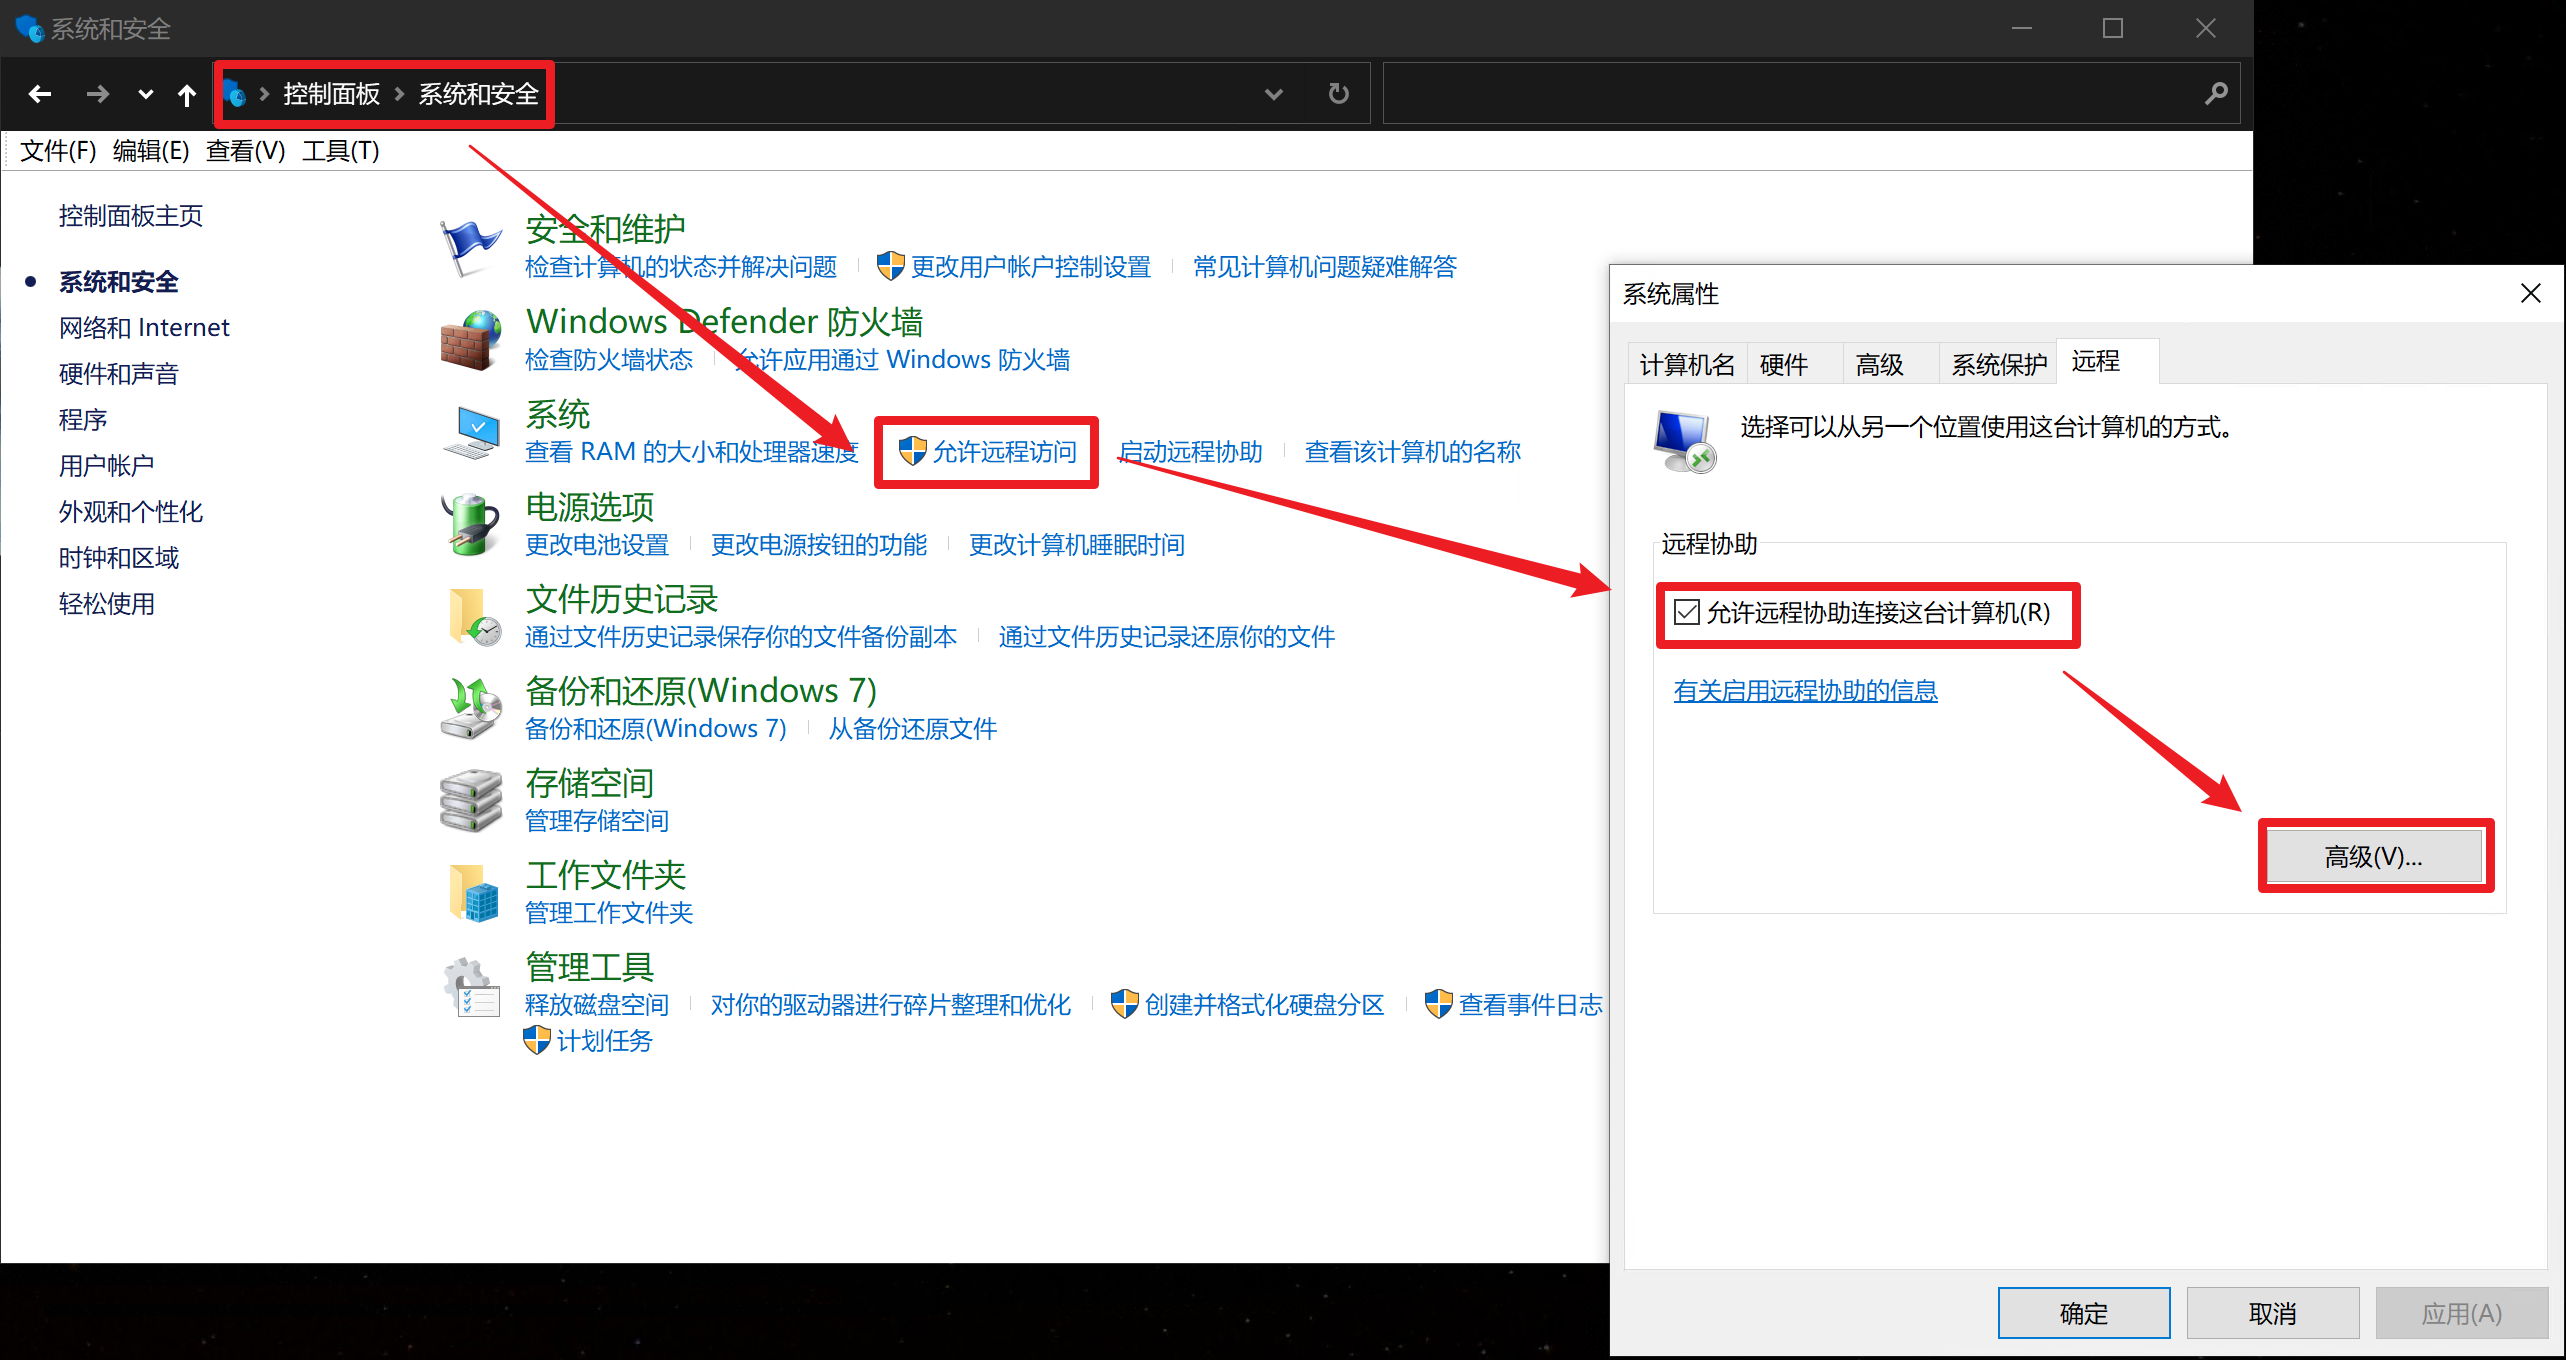Click the 系统 computer monitor icon
Viewport: 2566px width, 1360px height.
coord(471,432)
